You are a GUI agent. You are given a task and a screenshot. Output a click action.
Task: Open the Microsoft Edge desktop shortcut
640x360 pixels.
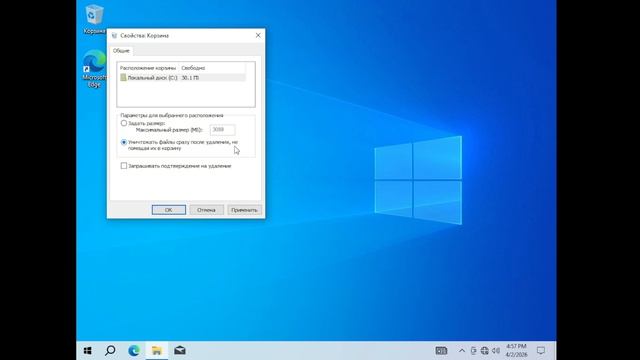click(94, 69)
